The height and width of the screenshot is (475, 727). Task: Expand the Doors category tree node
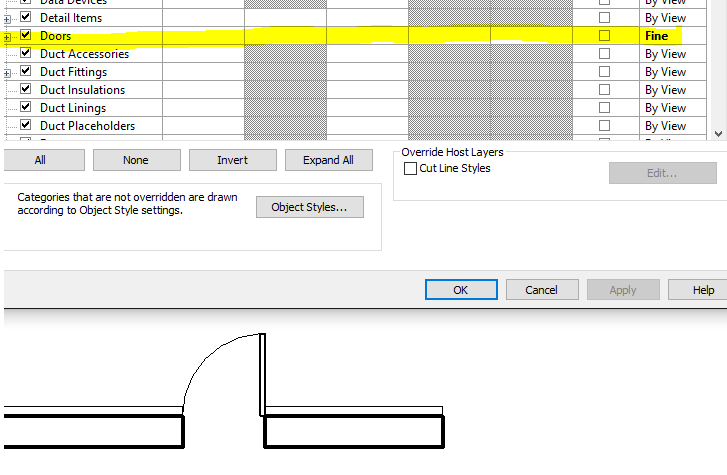coord(8,37)
